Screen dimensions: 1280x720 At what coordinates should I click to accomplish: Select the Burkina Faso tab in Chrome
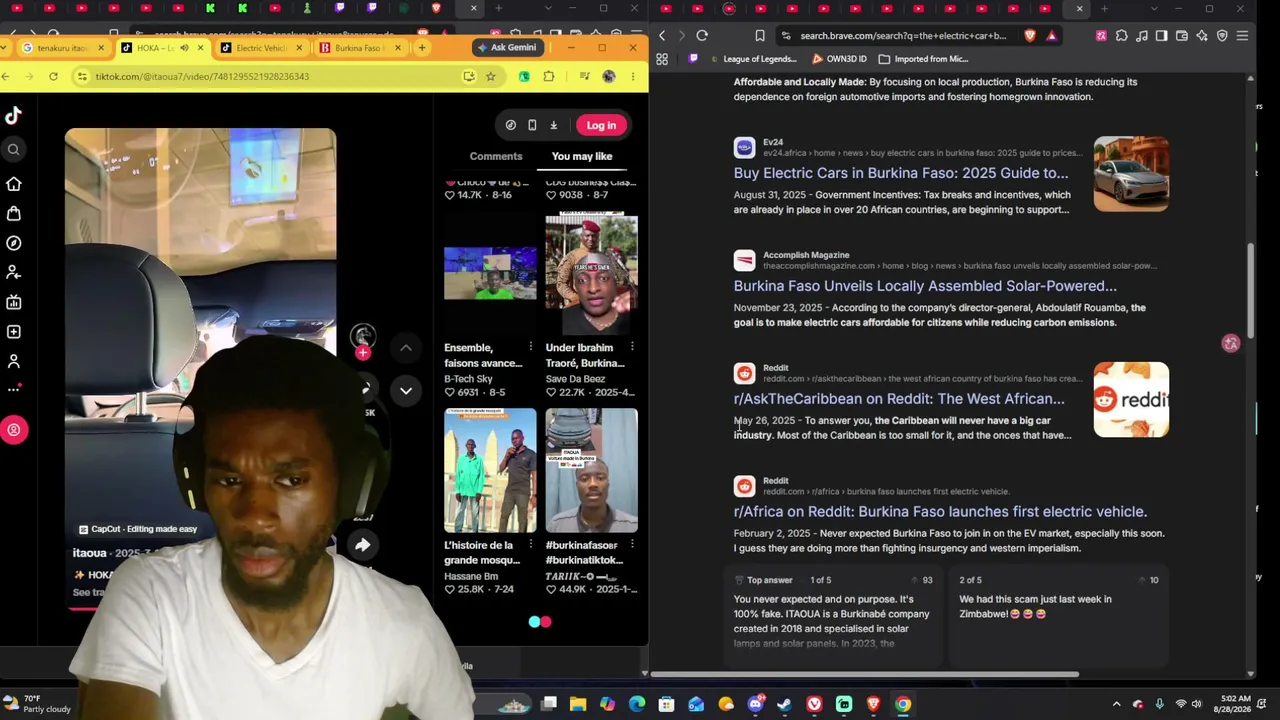point(360,48)
